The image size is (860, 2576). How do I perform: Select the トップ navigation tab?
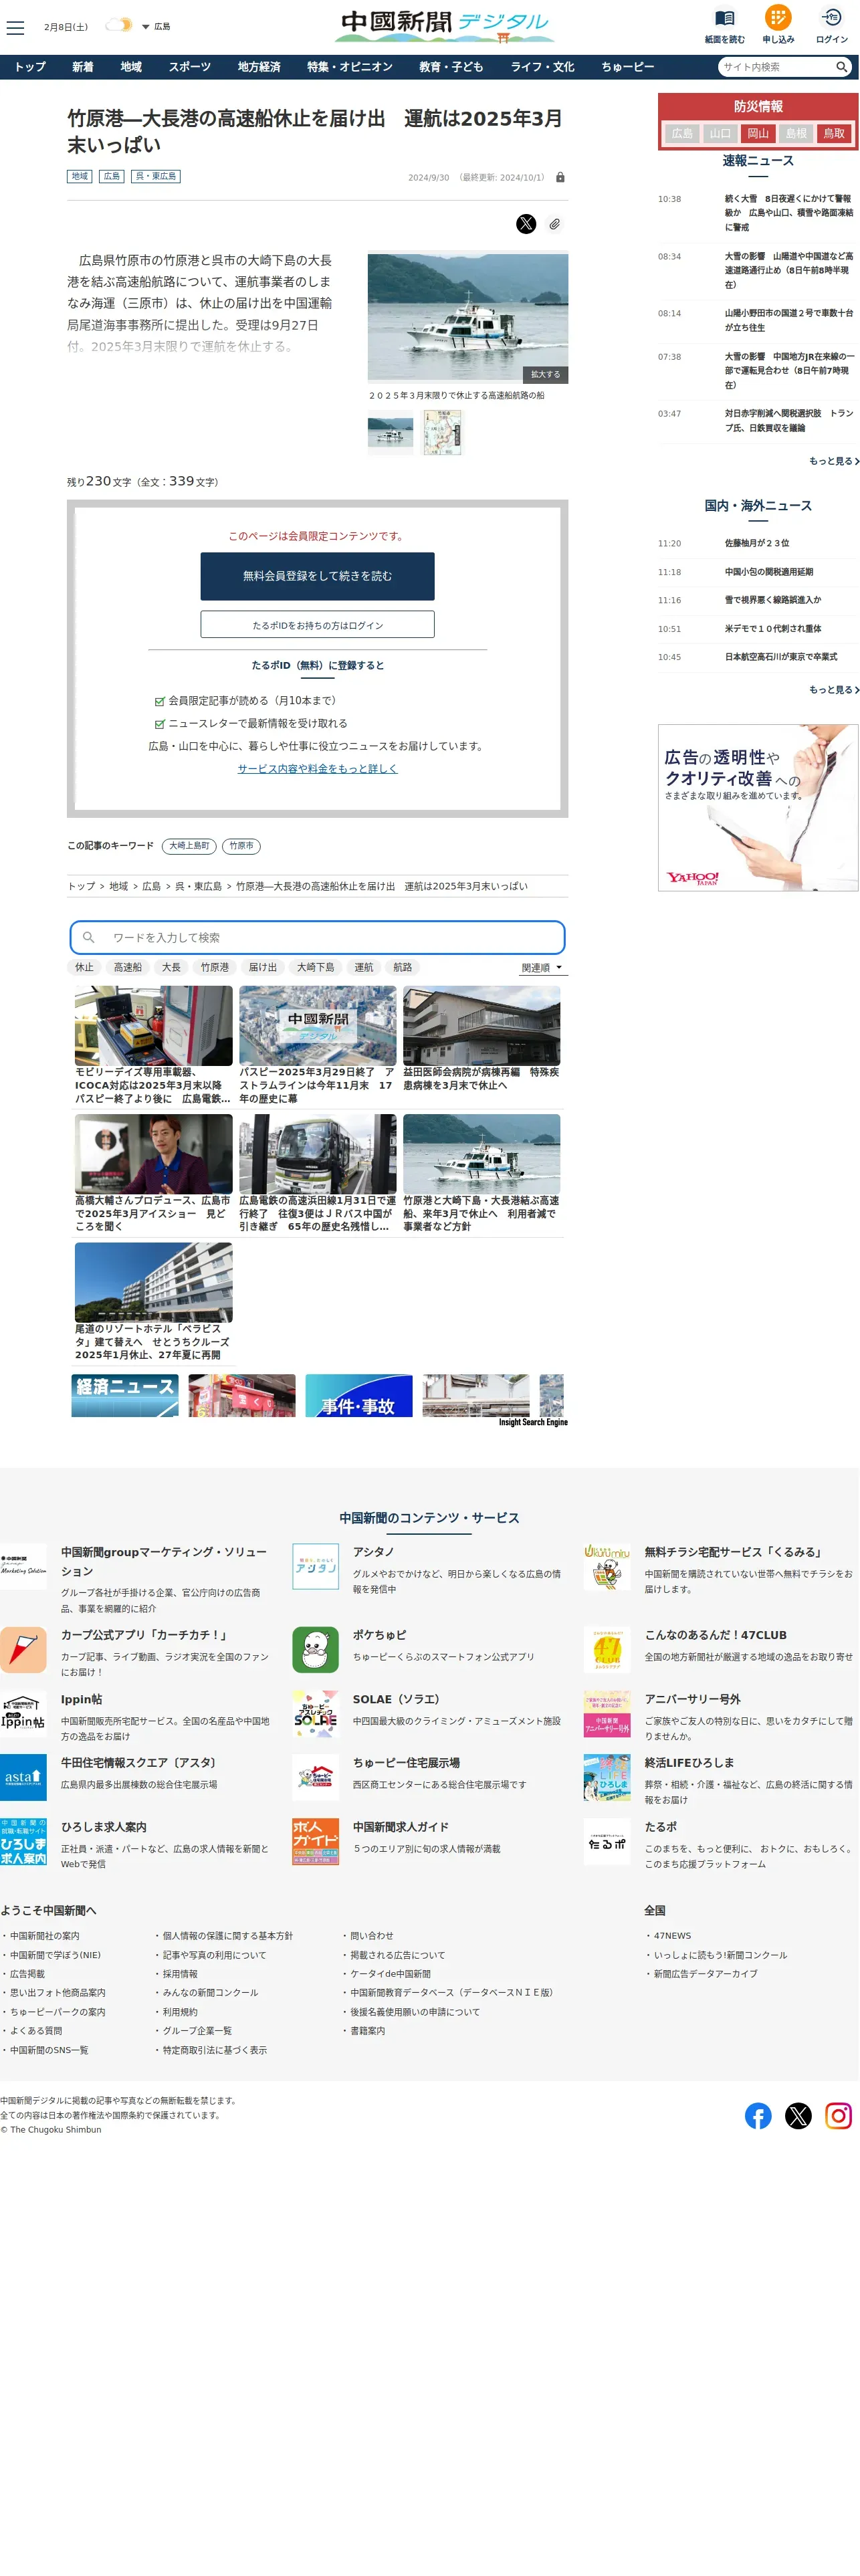[30, 67]
